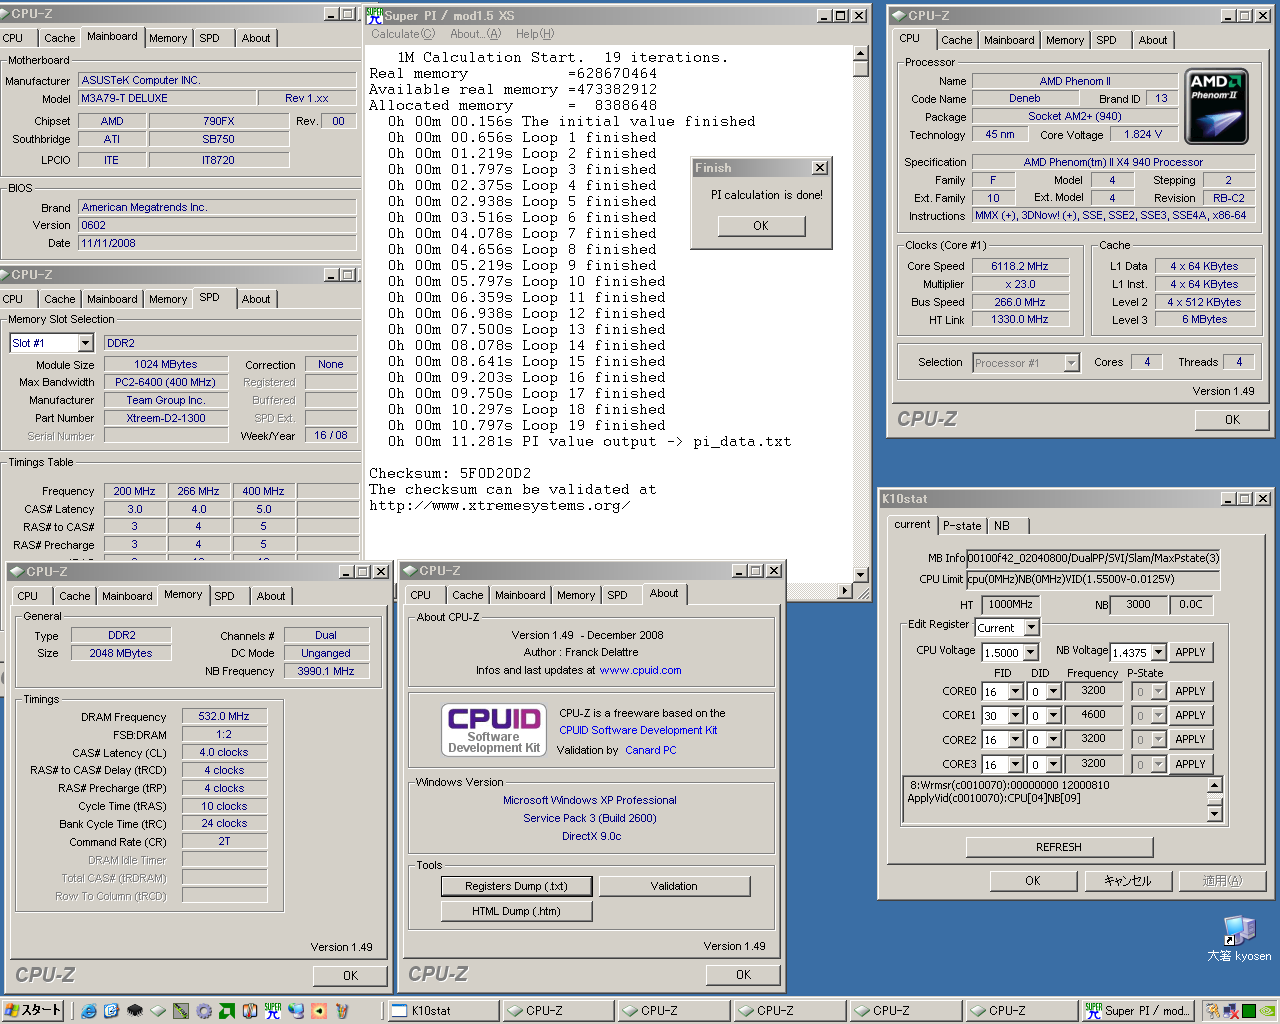1280x1024 pixels.
Task: Open the Cache tab in the CPU-Z processor window
Action: point(956,40)
